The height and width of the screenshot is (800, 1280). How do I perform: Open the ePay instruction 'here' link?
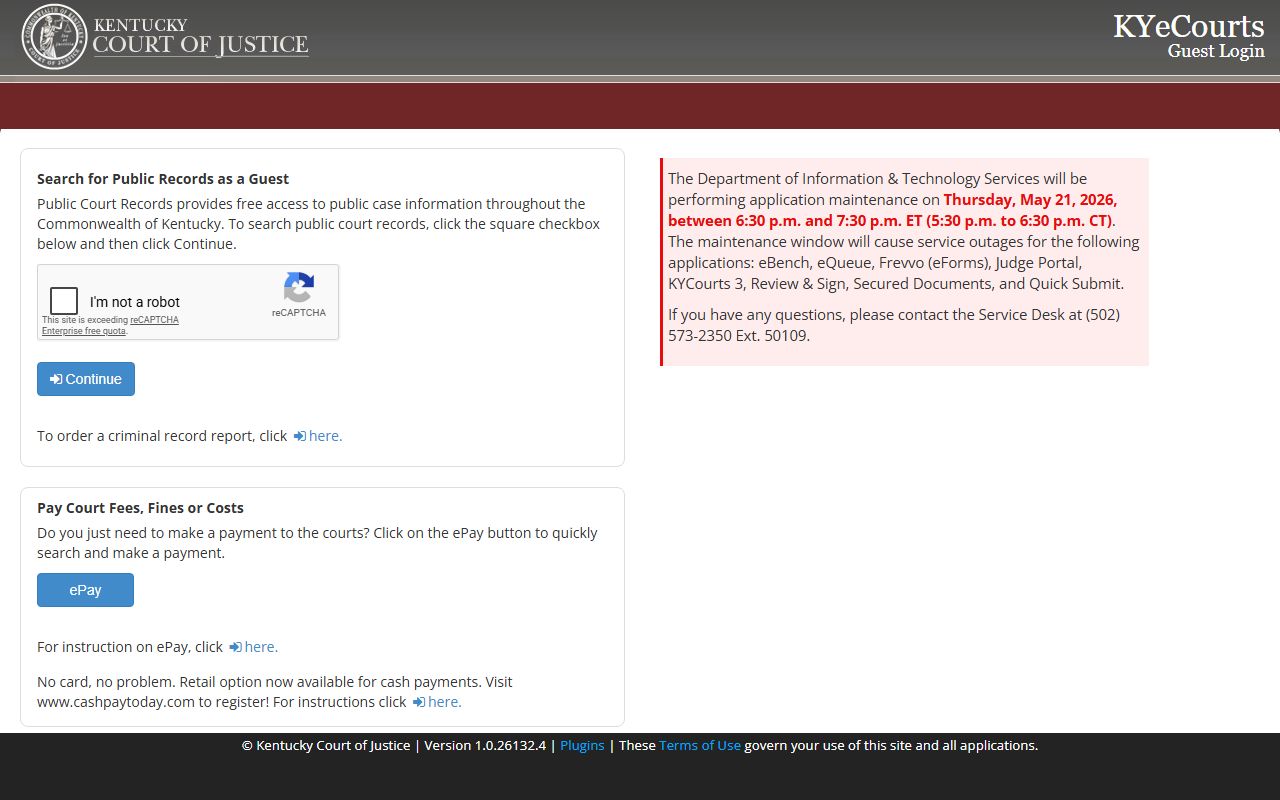point(253,647)
